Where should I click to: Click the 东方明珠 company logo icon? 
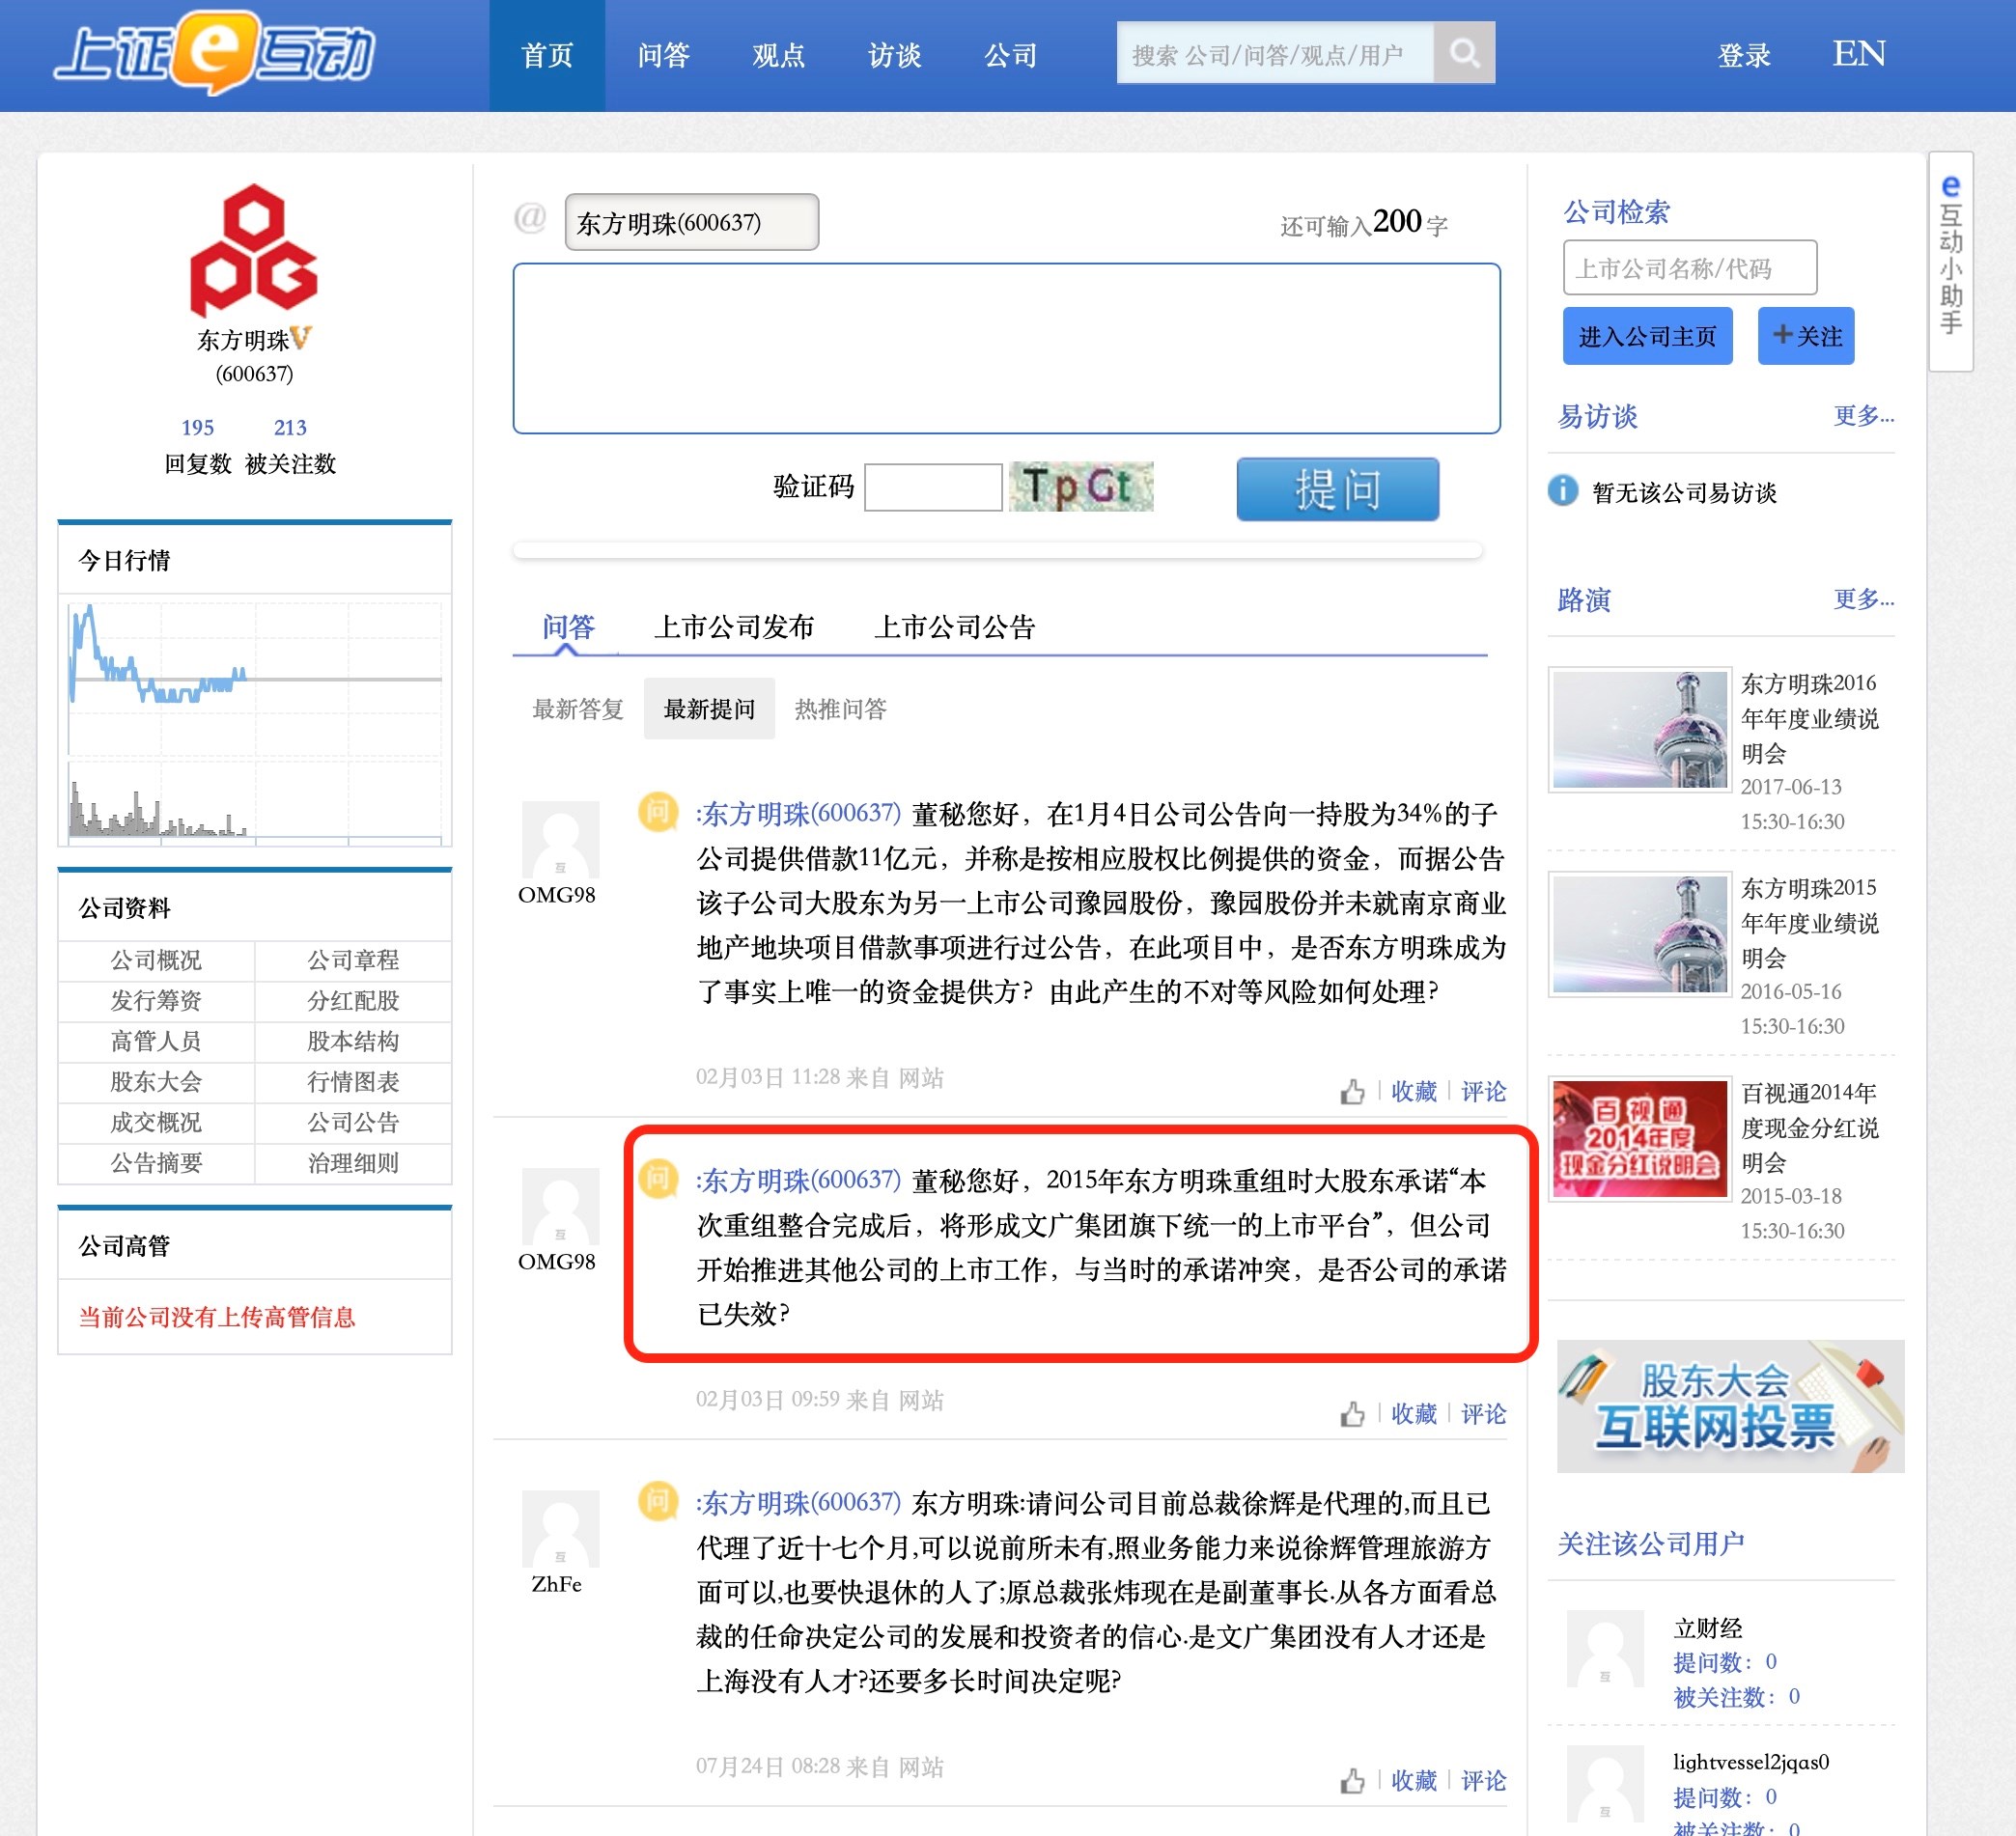click(254, 250)
